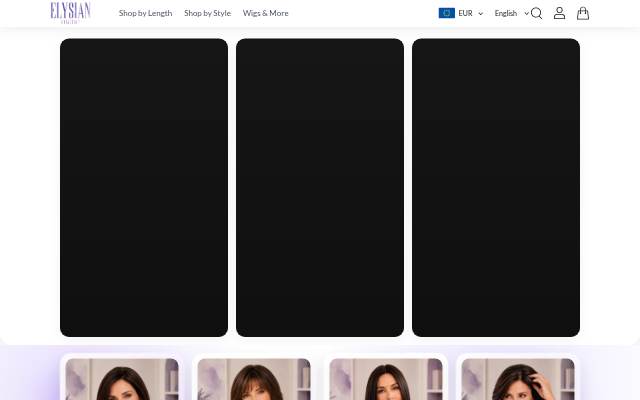Select the third dark video card
Viewport: 640px width, 400px height.
point(496,188)
